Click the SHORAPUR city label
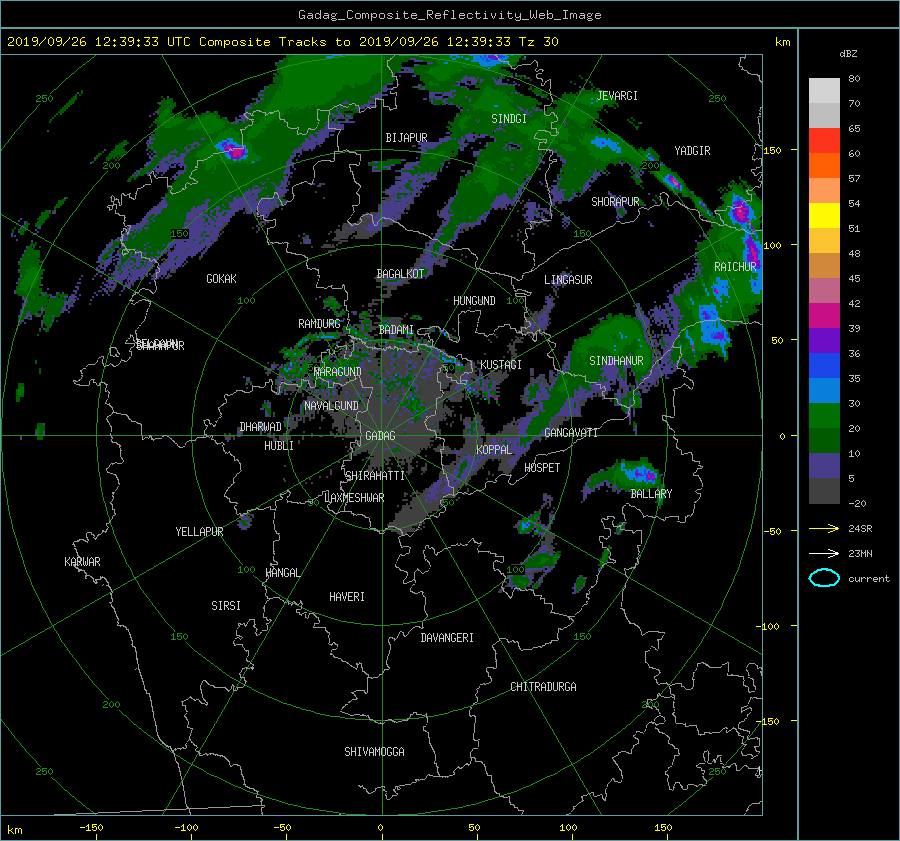 point(615,202)
